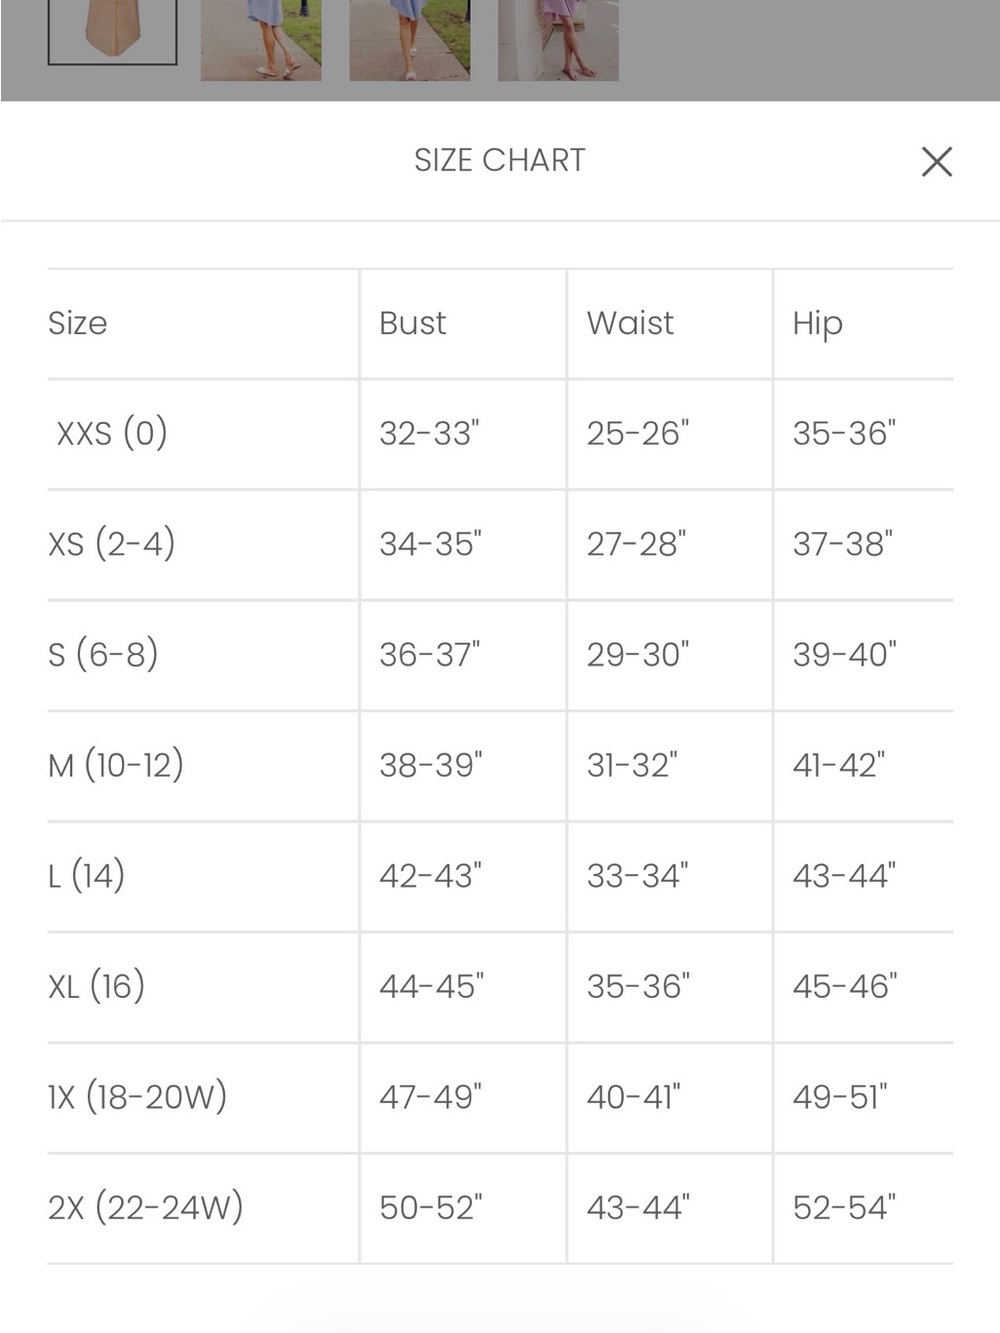
Task: Select the 1X (18-20W) size row
Action: [500, 1098]
